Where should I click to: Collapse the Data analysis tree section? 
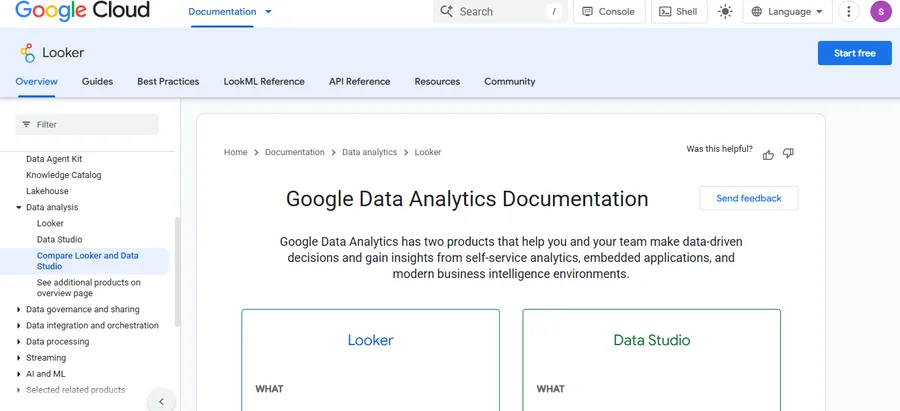(x=19, y=207)
